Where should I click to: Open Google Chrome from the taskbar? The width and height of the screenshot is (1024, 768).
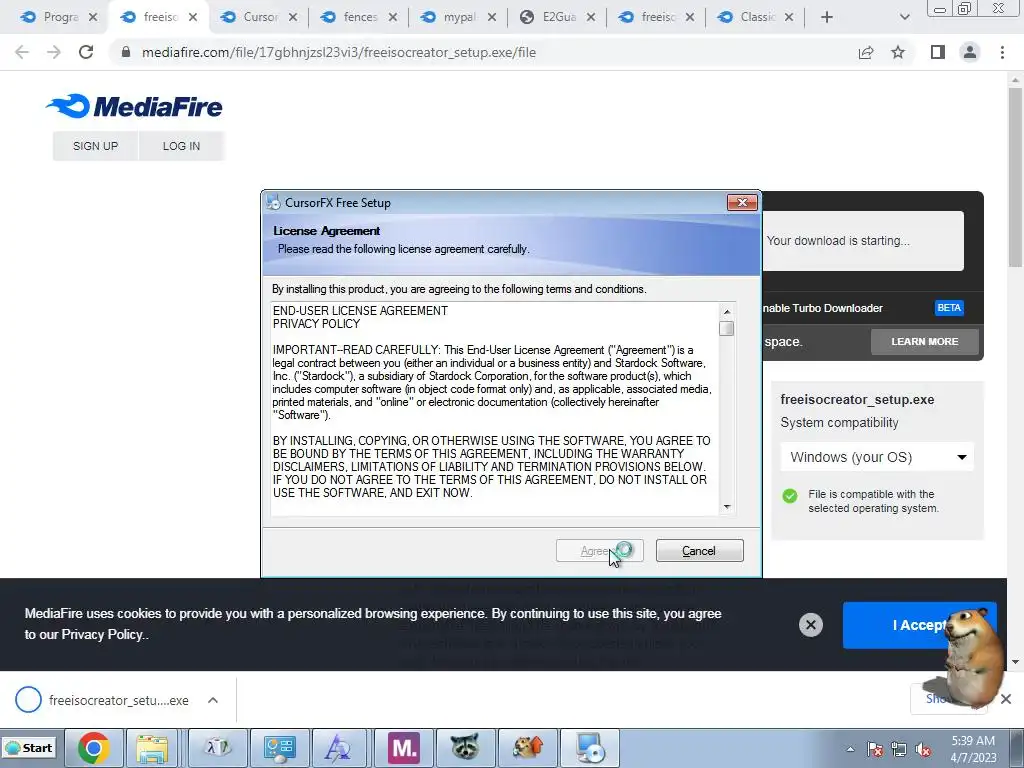[x=93, y=748]
